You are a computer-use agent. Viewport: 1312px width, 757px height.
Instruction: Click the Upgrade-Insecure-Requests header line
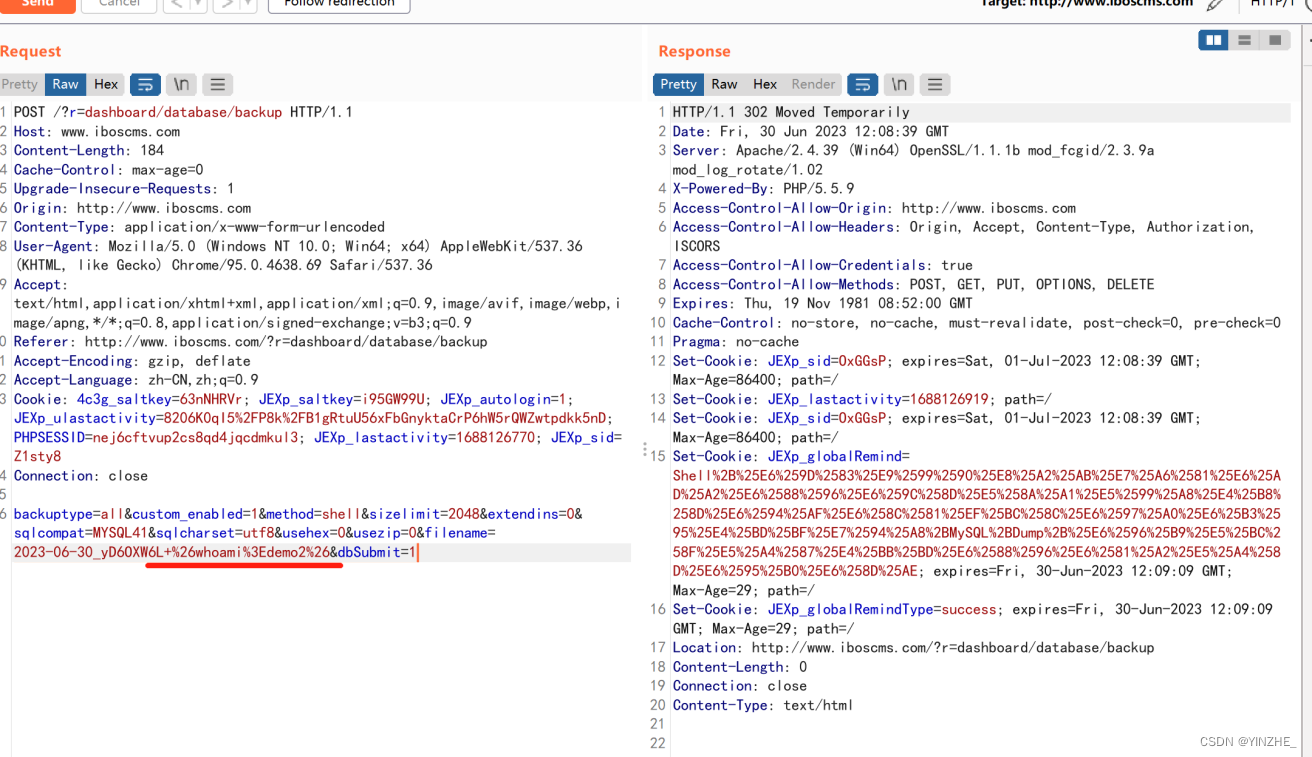(x=124, y=188)
